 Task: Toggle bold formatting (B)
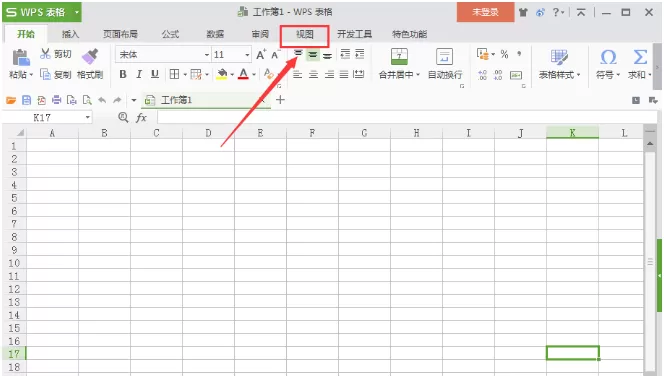click(123, 74)
